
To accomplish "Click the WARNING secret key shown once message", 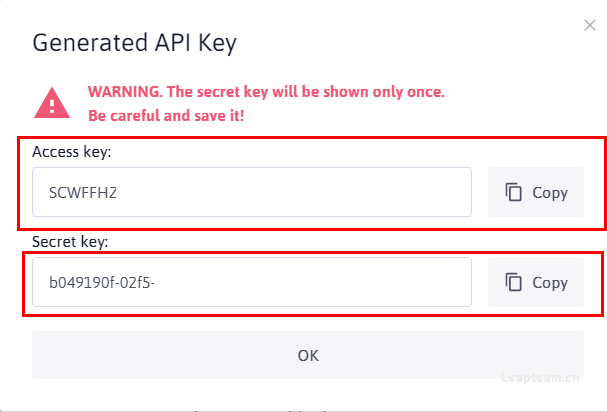I will pos(266,92).
